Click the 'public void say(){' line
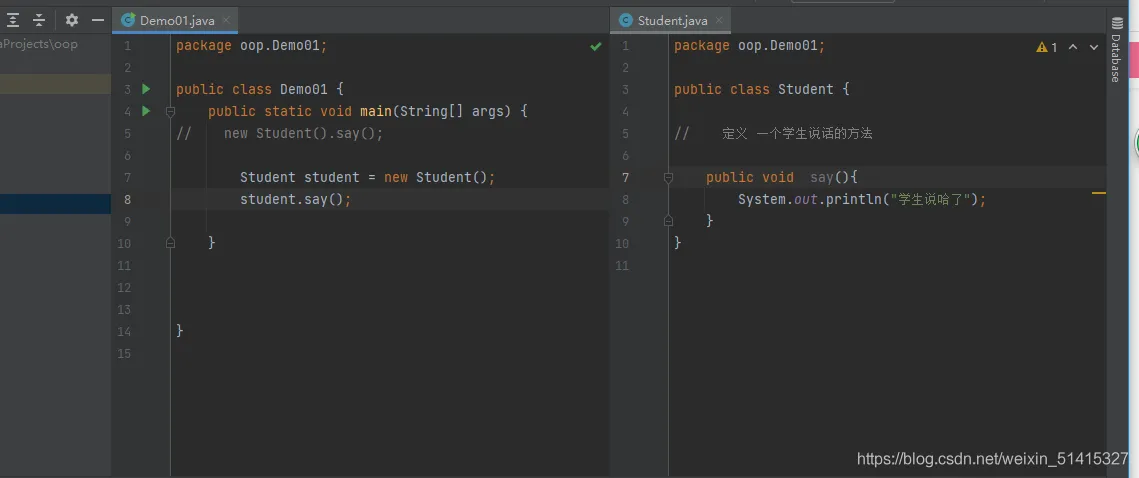 tap(782, 177)
